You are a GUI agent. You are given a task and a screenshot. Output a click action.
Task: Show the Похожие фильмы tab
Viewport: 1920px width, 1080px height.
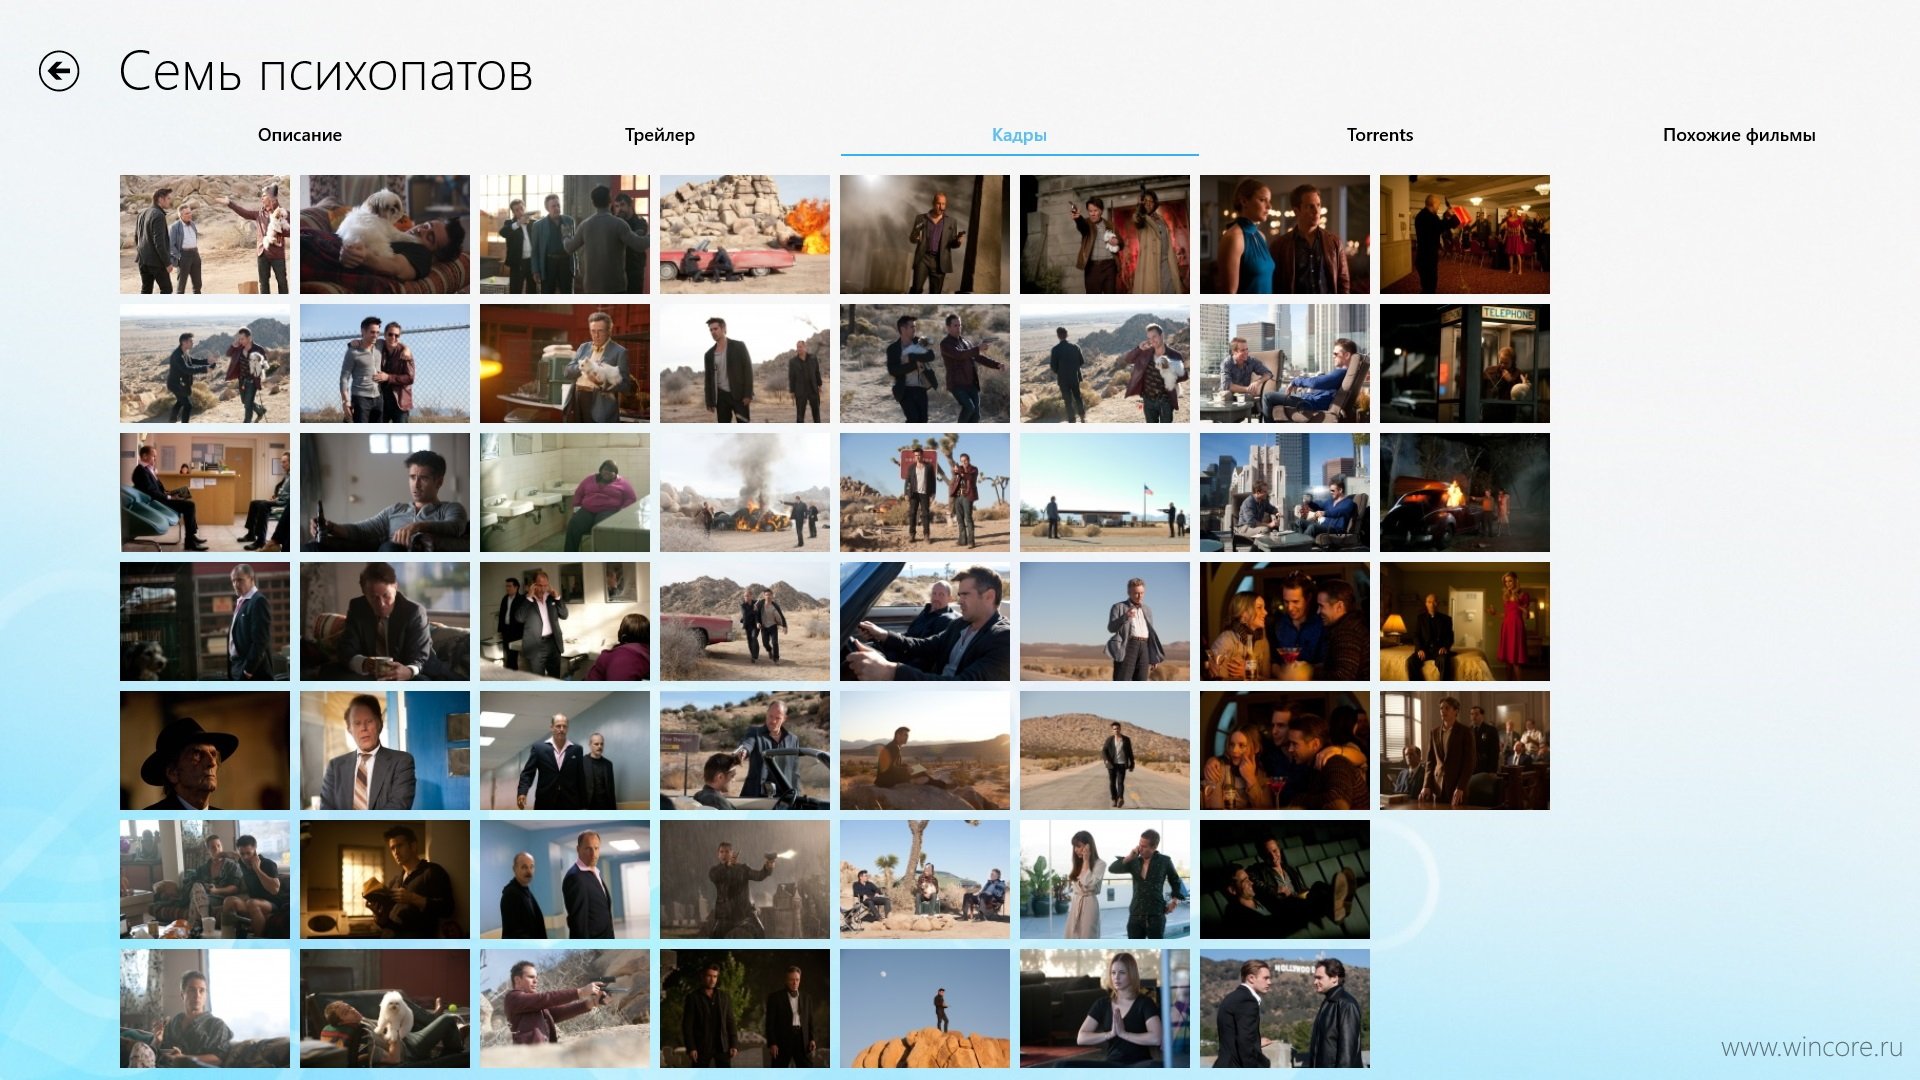[x=1739, y=135]
